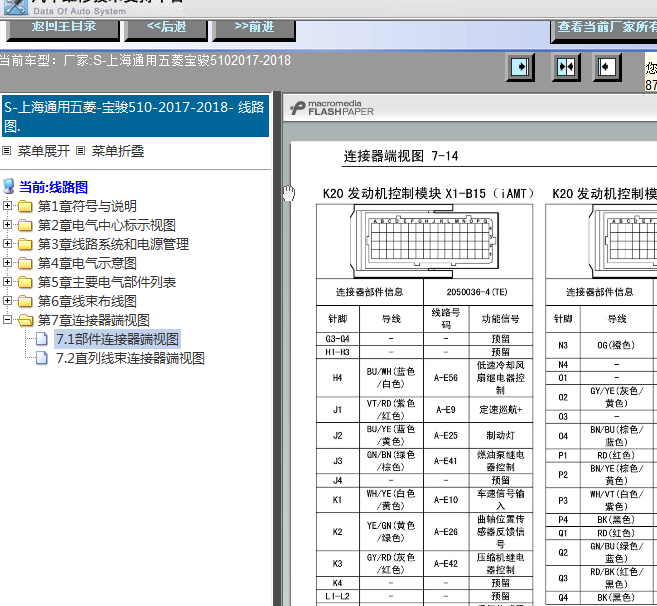
Task: Open 第2章电气中心标示视图 chapter label
Action: click(x=107, y=225)
